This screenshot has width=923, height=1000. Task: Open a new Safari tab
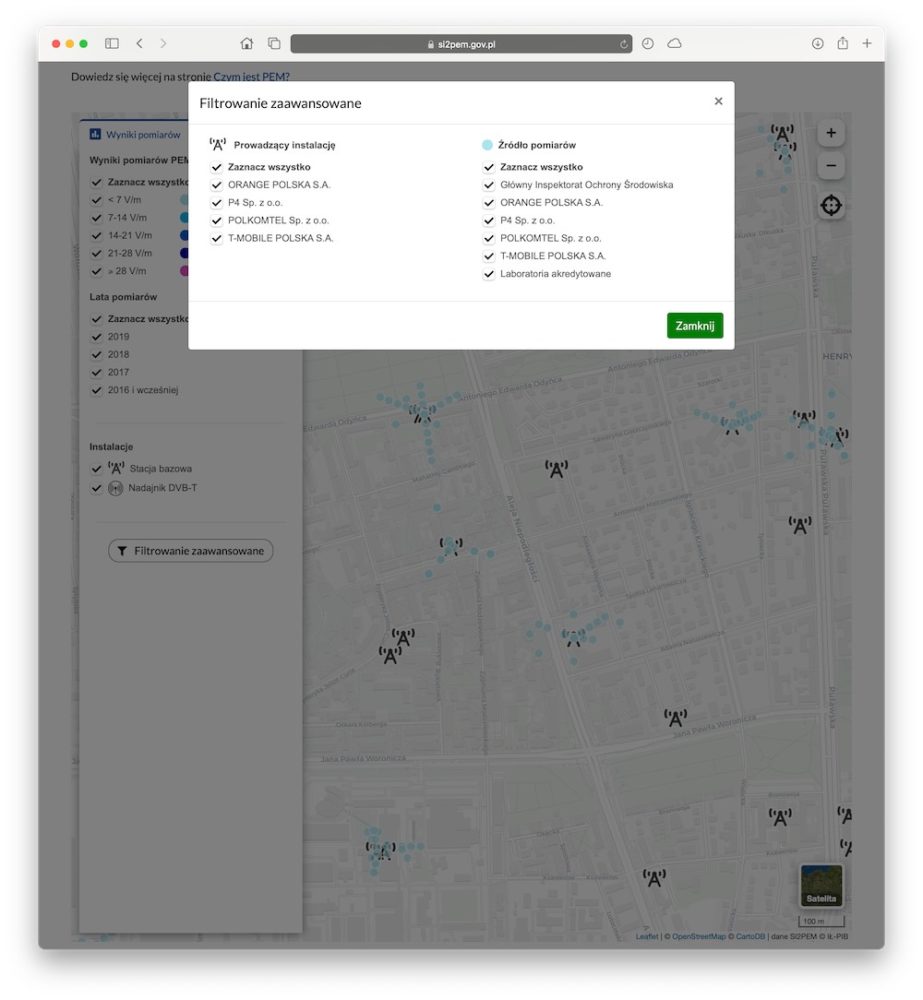[867, 43]
